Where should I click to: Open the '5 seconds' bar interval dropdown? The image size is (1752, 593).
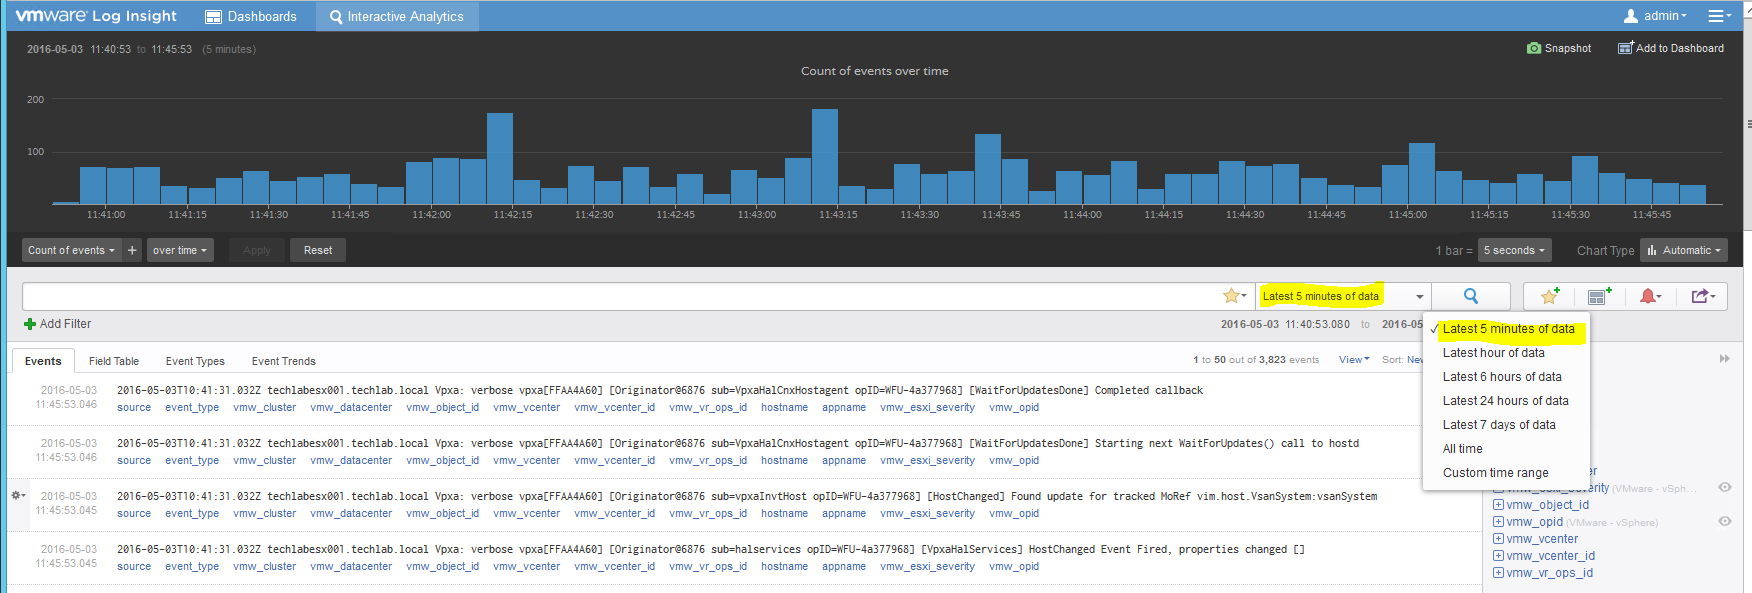pos(1514,250)
